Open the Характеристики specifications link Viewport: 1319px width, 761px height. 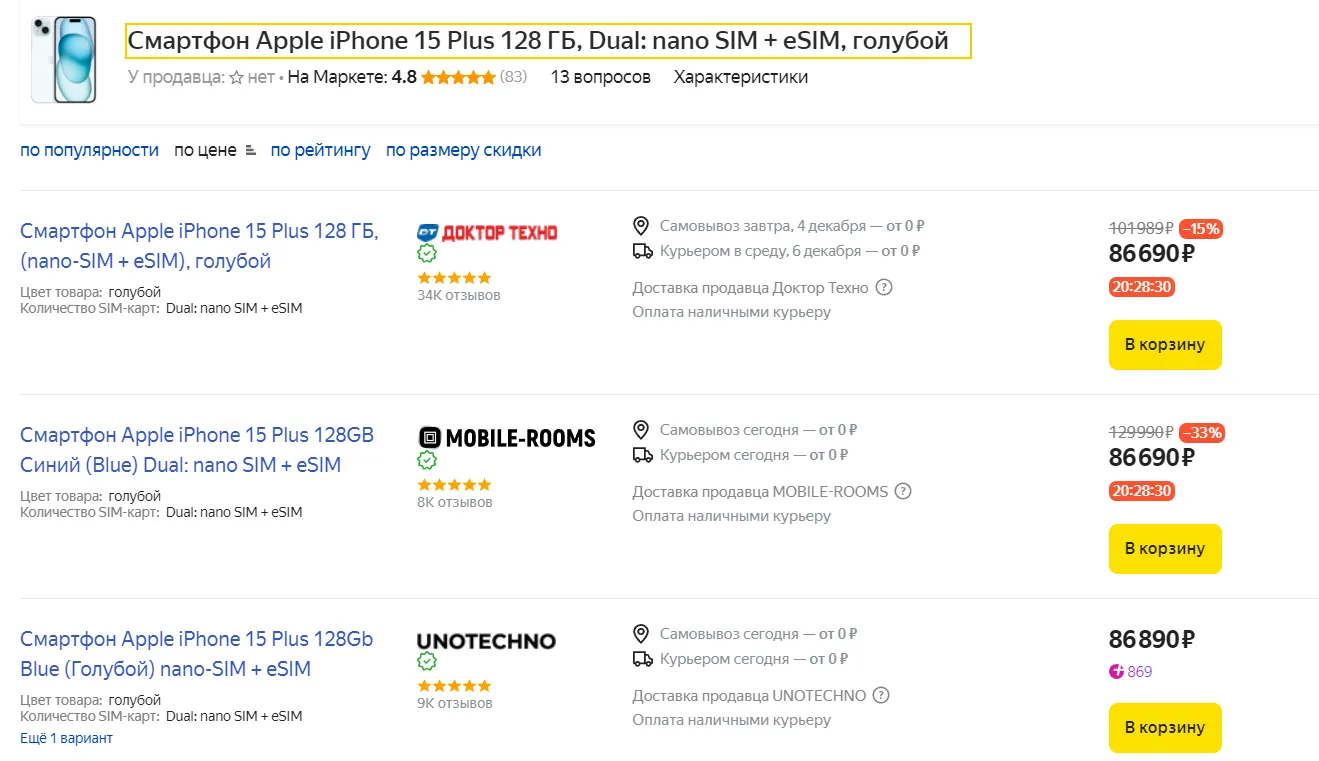tap(740, 77)
